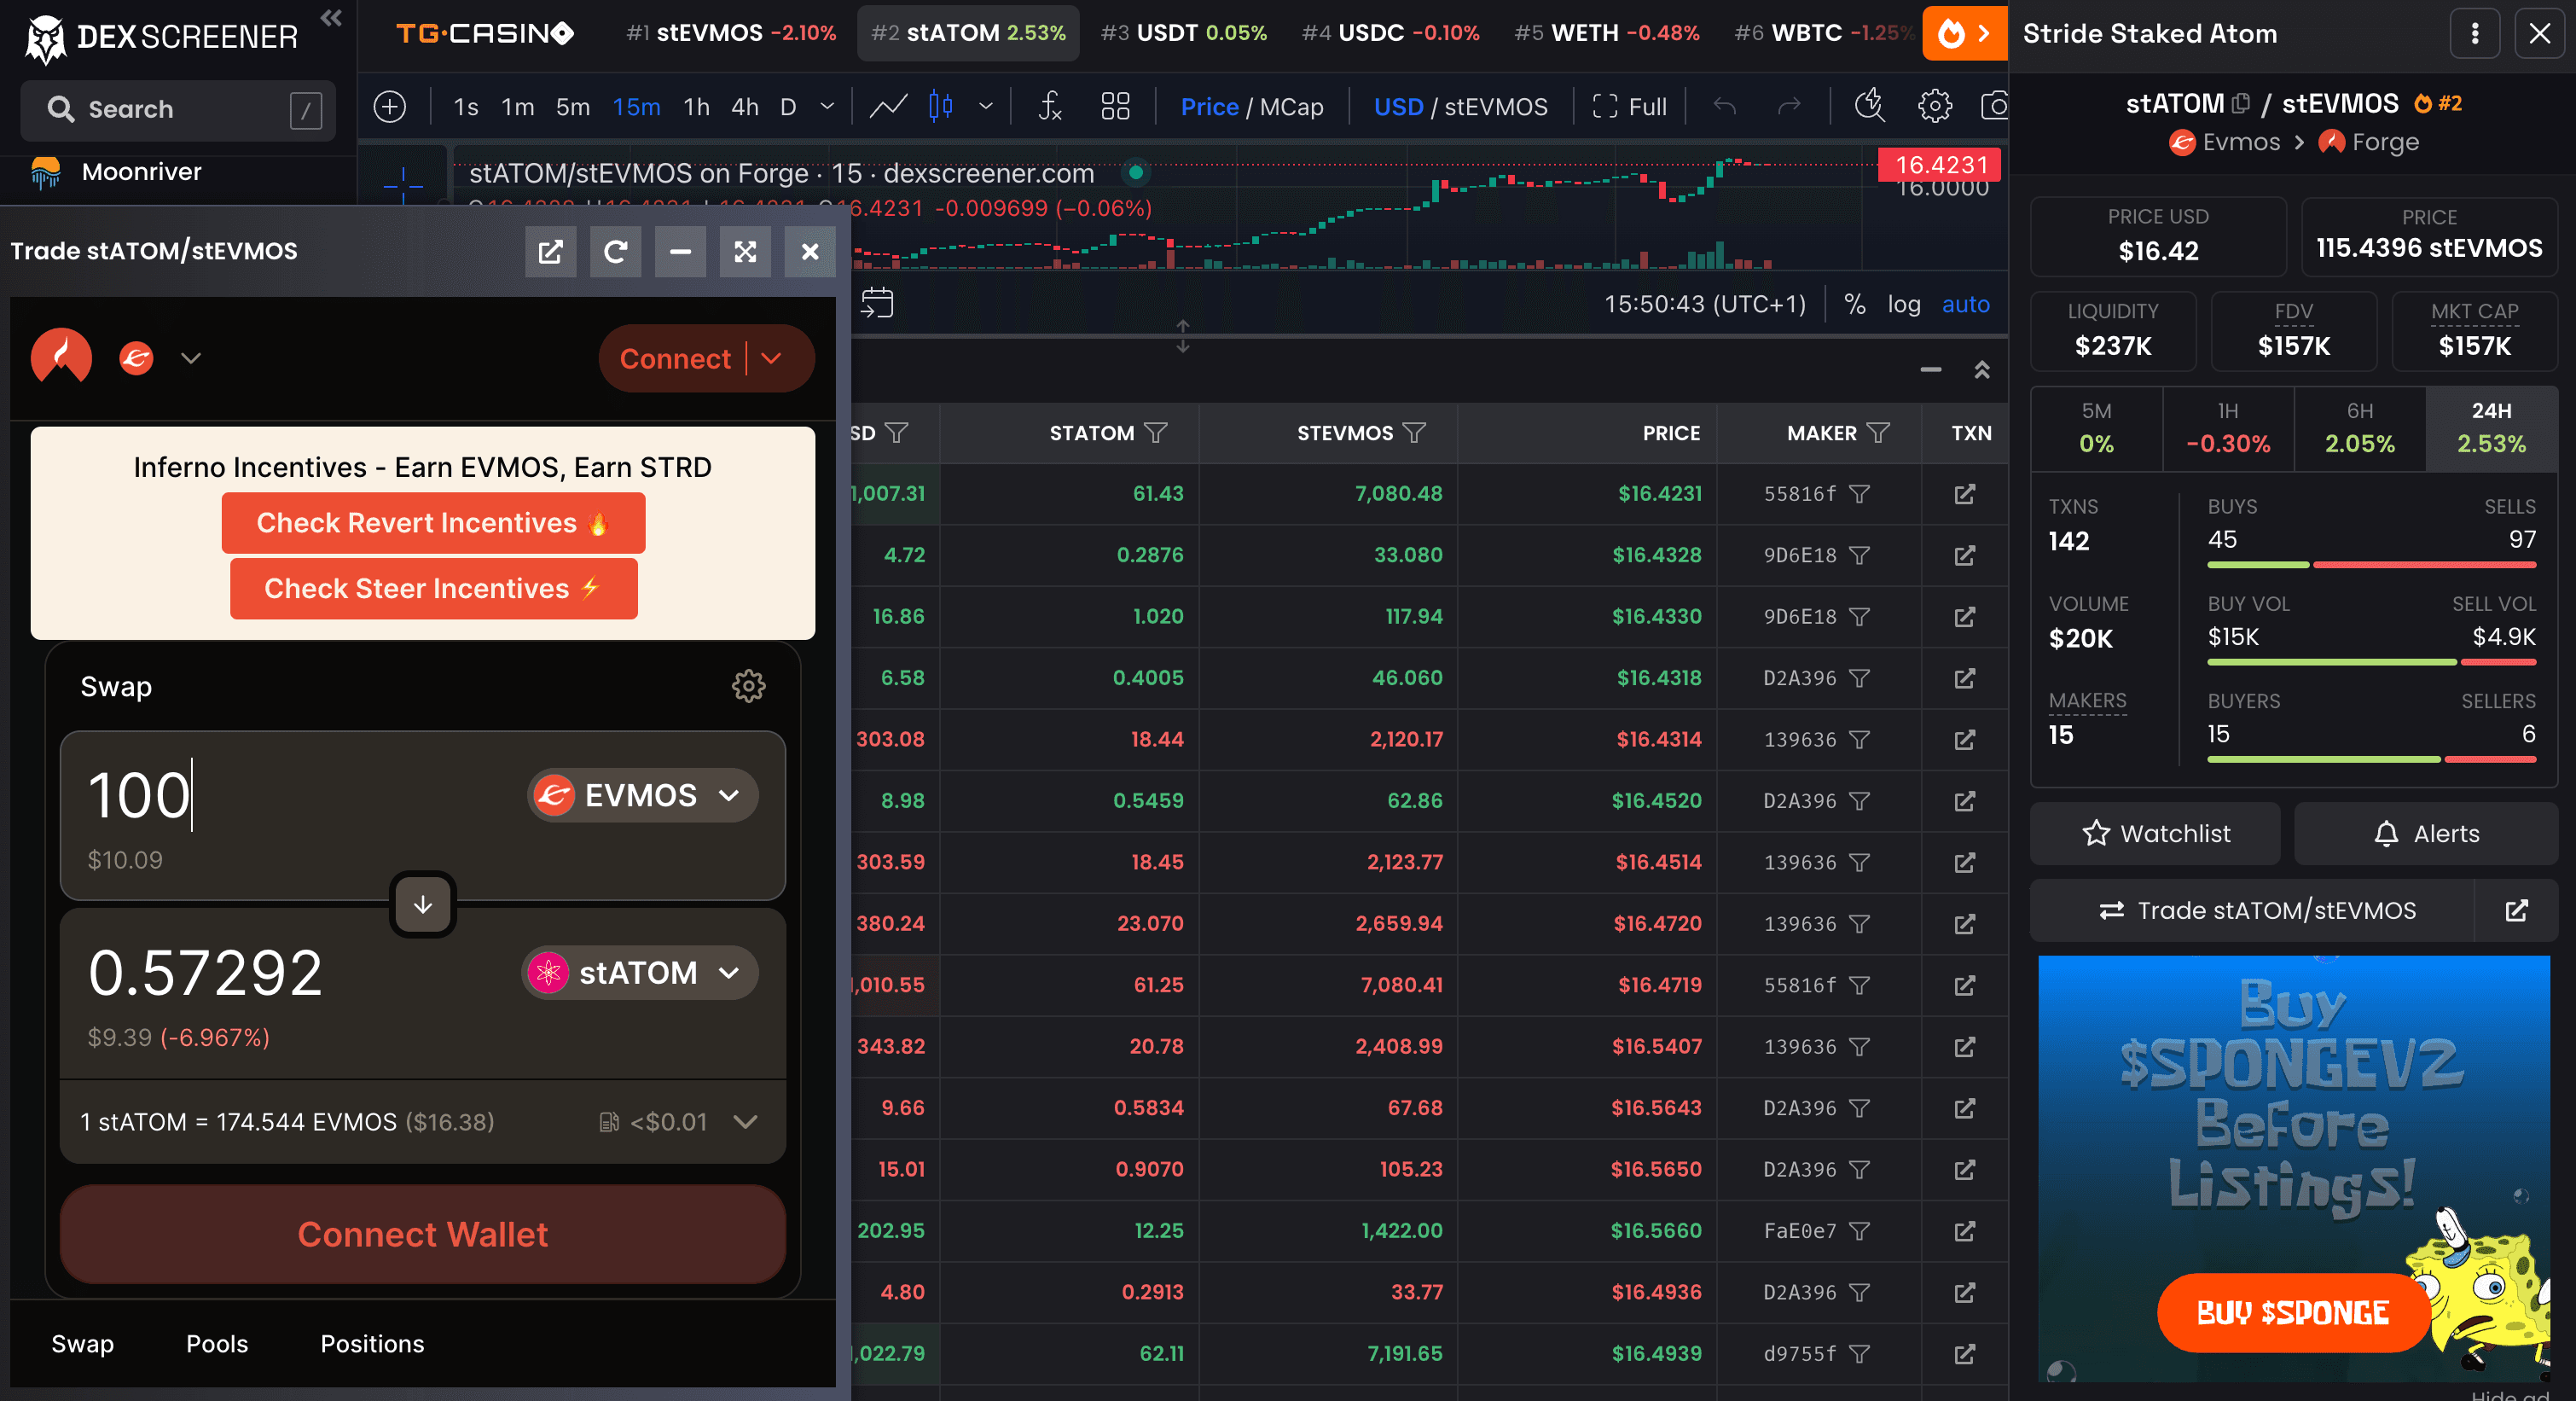The width and height of the screenshot is (2576, 1401).
Task: Open the go-to-date calendar icon
Action: (x=877, y=303)
